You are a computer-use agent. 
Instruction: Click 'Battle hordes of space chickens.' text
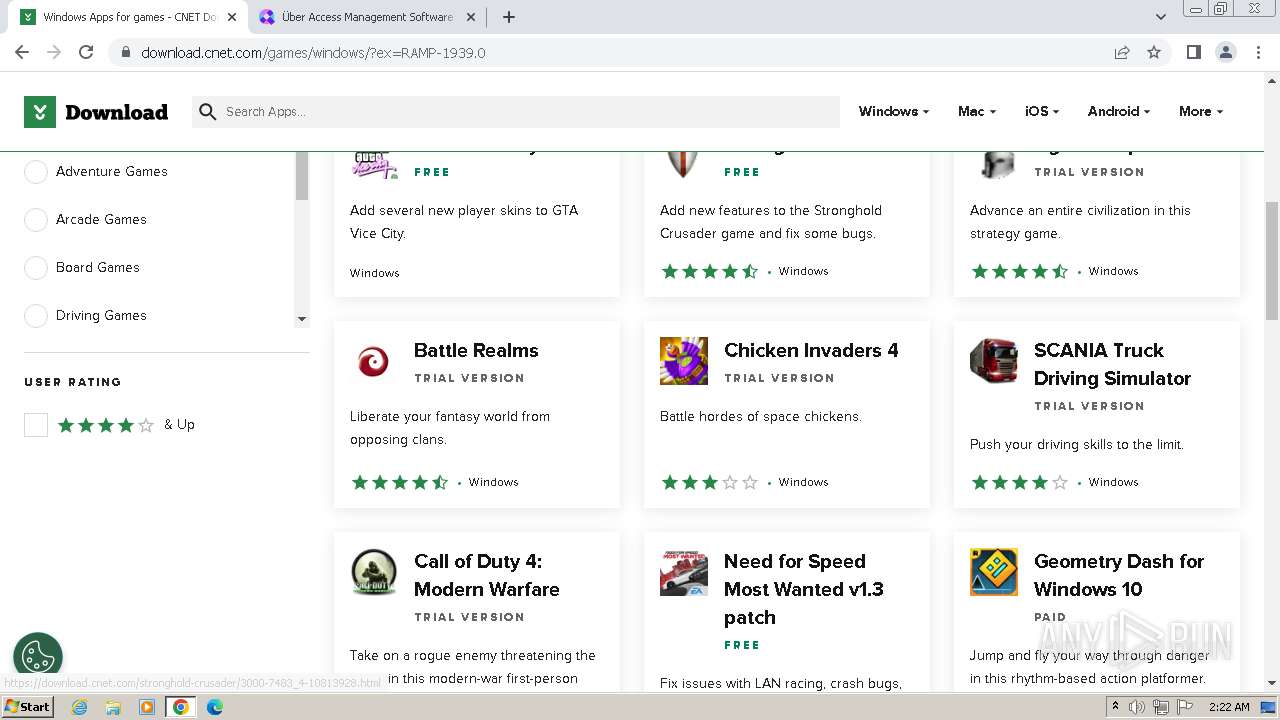[760, 417]
